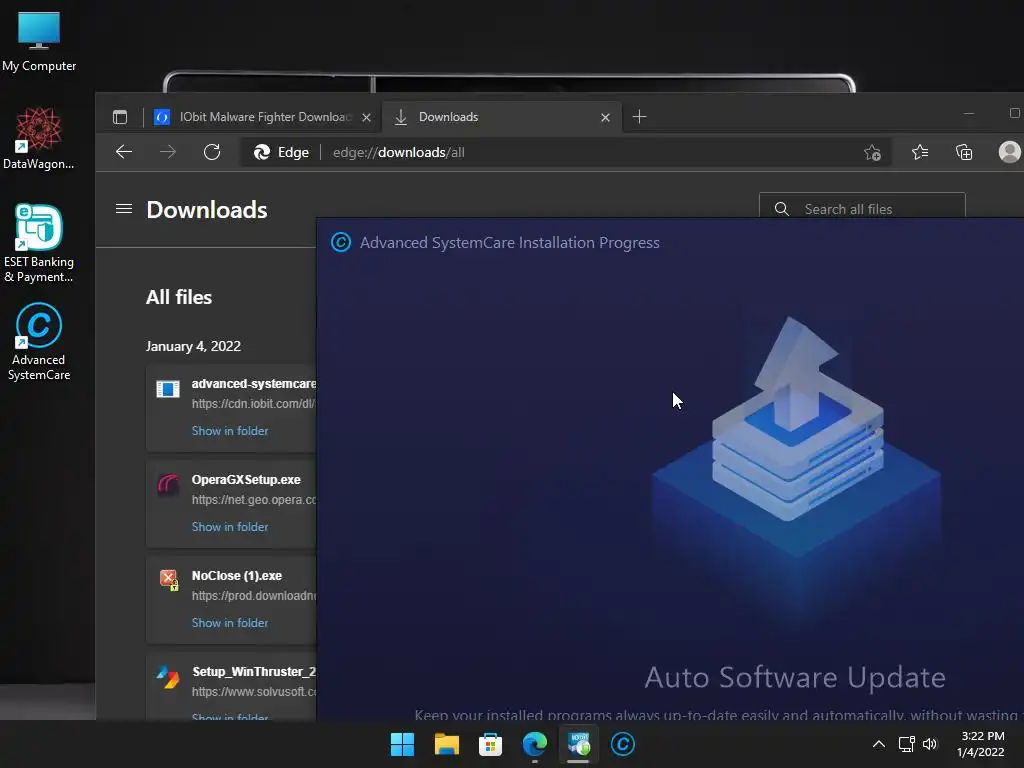Screen dimensions: 1024x768
Task: Show OperaGXSetup.exe in folder
Action: pyautogui.click(x=230, y=527)
